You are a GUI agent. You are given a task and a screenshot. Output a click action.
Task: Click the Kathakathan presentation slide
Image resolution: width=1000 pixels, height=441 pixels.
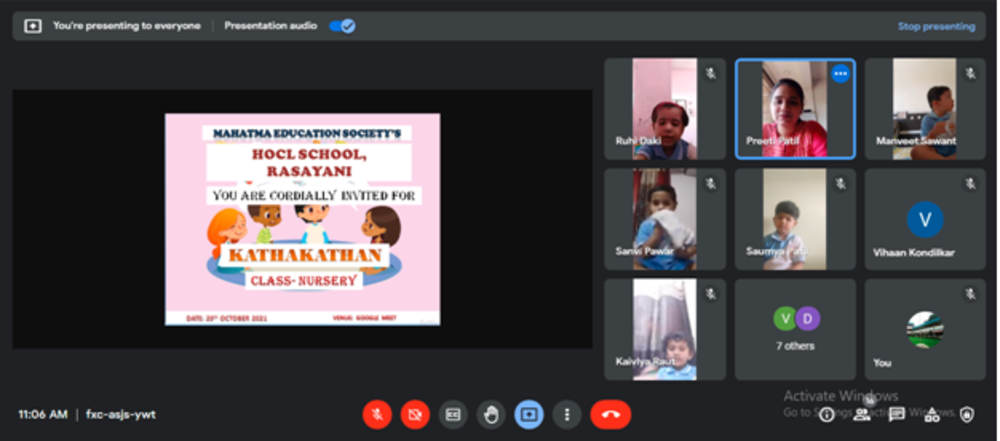pos(302,219)
